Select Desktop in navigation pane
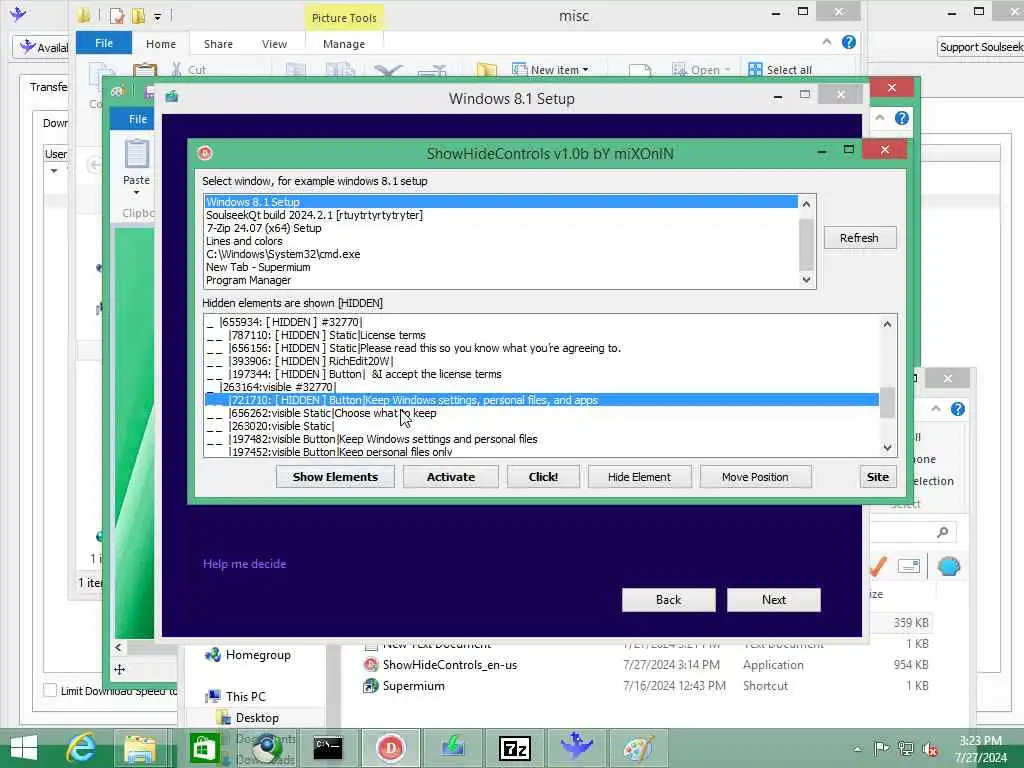 [257, 717]
